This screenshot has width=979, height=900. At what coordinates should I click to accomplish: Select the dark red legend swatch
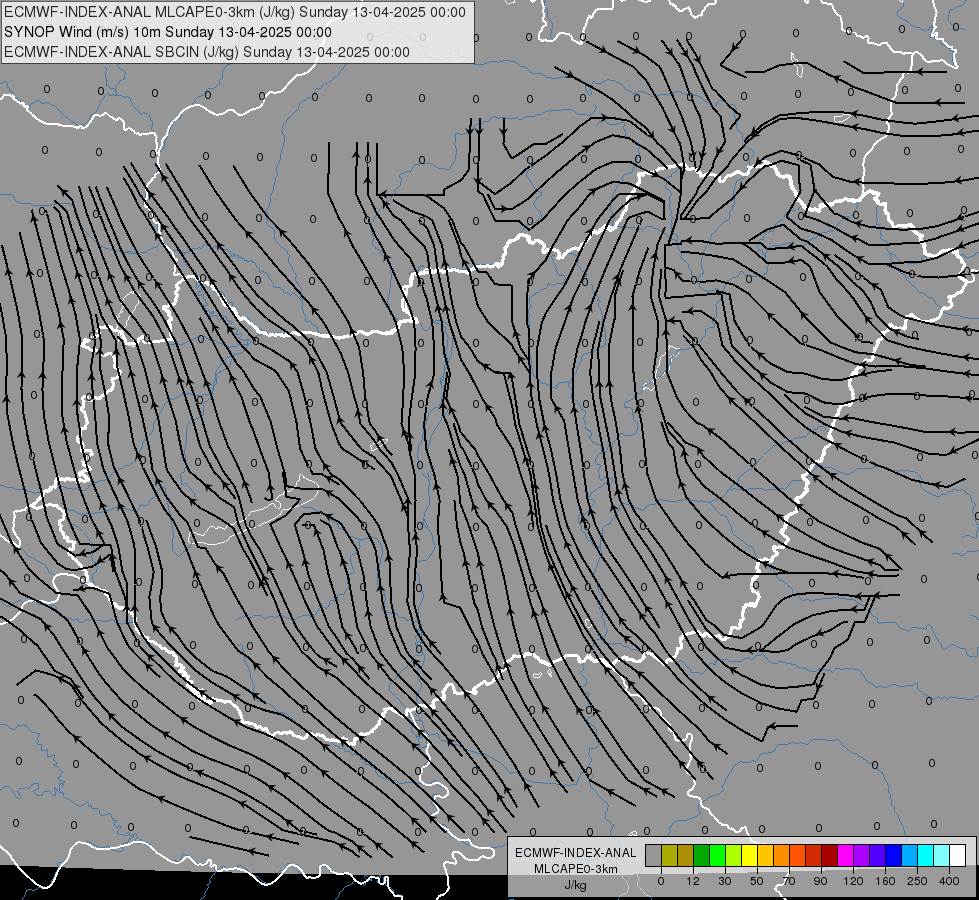point(830,855)
